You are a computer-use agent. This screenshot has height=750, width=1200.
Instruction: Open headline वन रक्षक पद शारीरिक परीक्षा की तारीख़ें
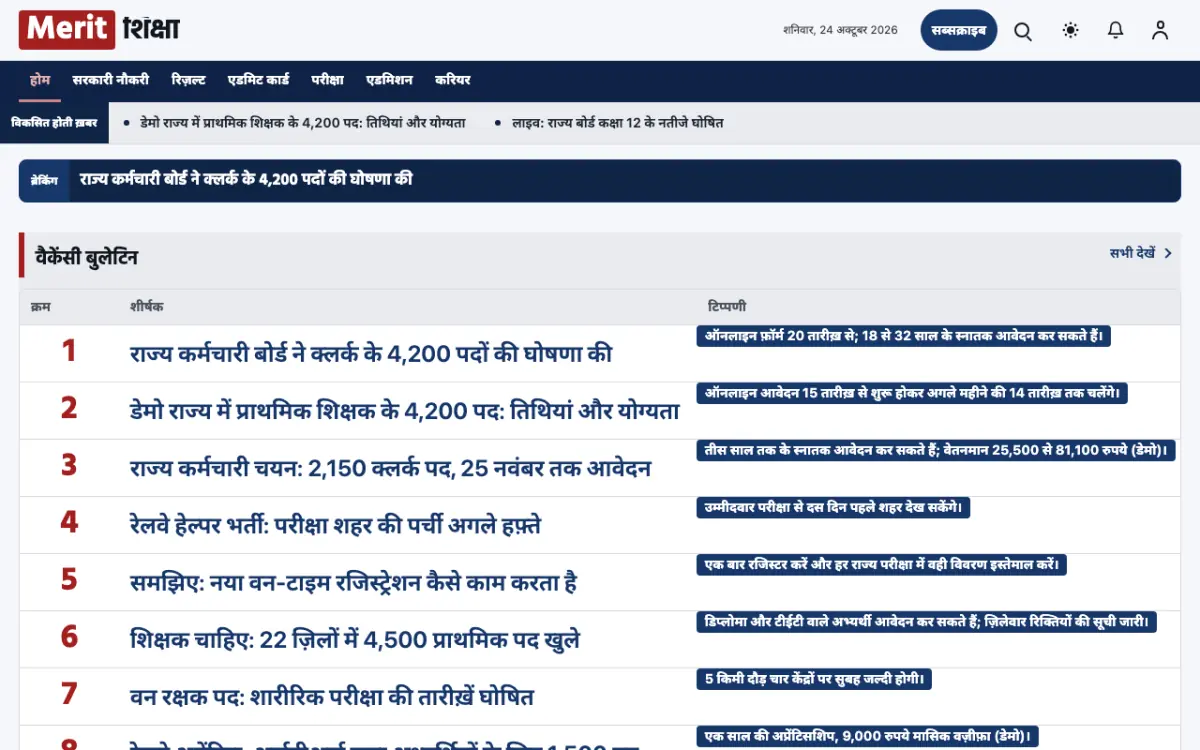tap(332, 696)
